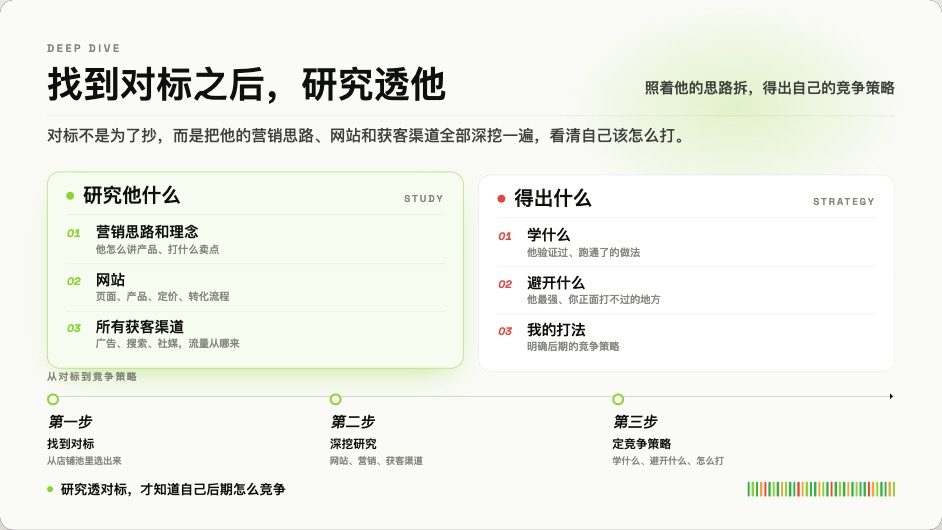
Task: Click the green number 02 in study card
Action: point(73,281)
